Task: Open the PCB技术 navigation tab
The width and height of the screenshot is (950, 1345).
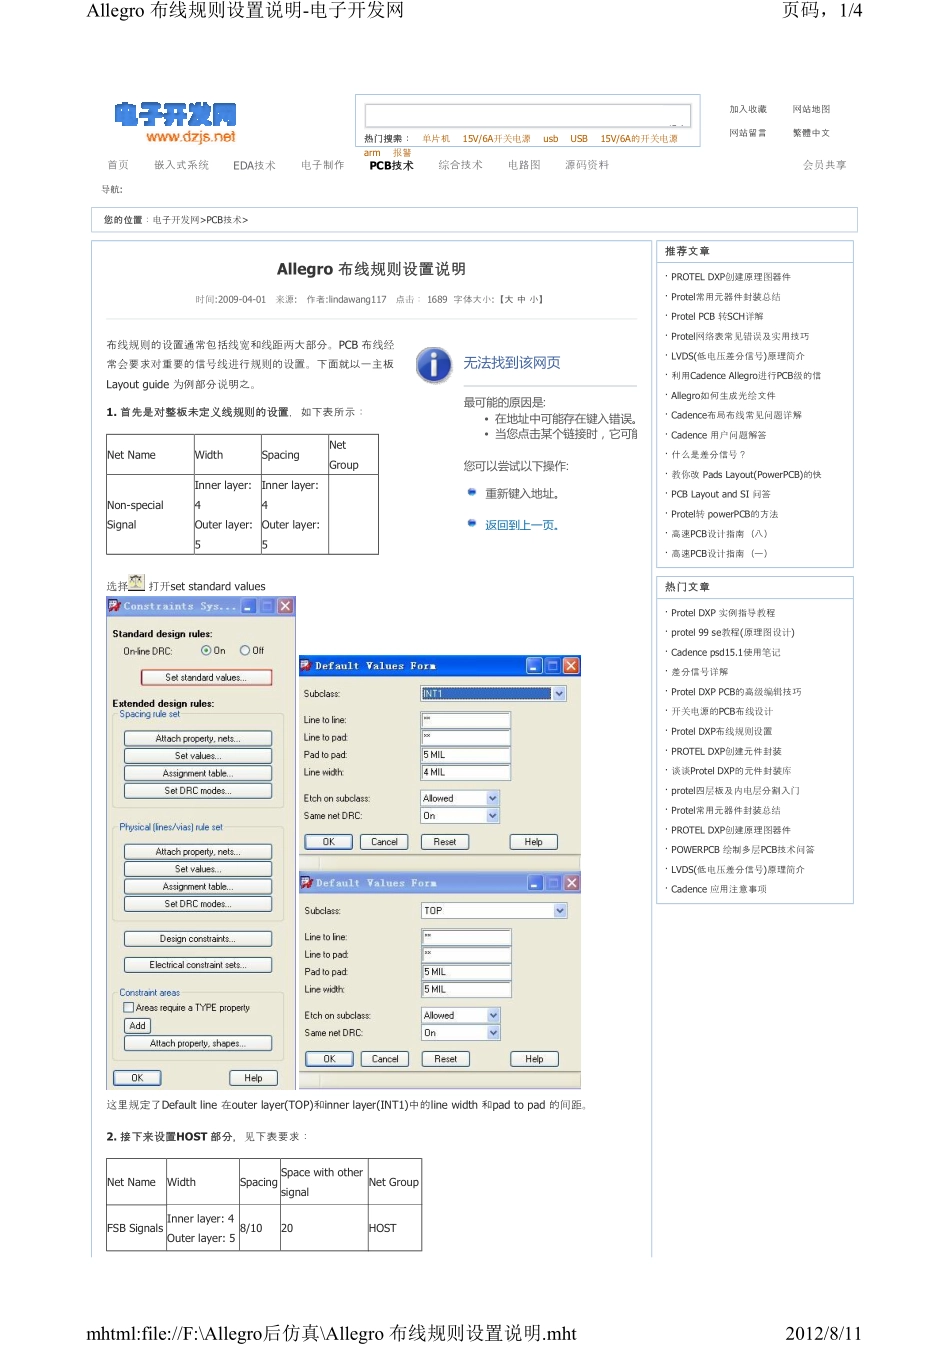Action: point(391,165)
